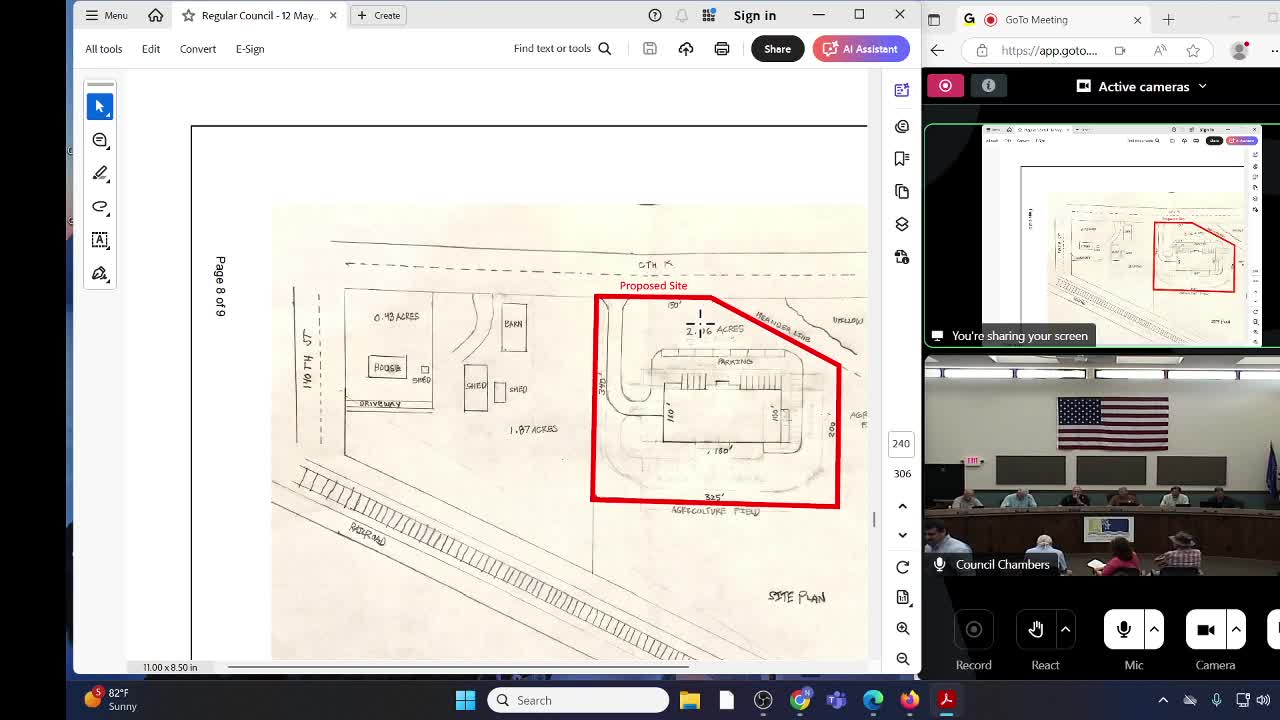Screen dimensions: 1280x720
Task: Click the highlighter pen tool
Action: coord(100,173)
